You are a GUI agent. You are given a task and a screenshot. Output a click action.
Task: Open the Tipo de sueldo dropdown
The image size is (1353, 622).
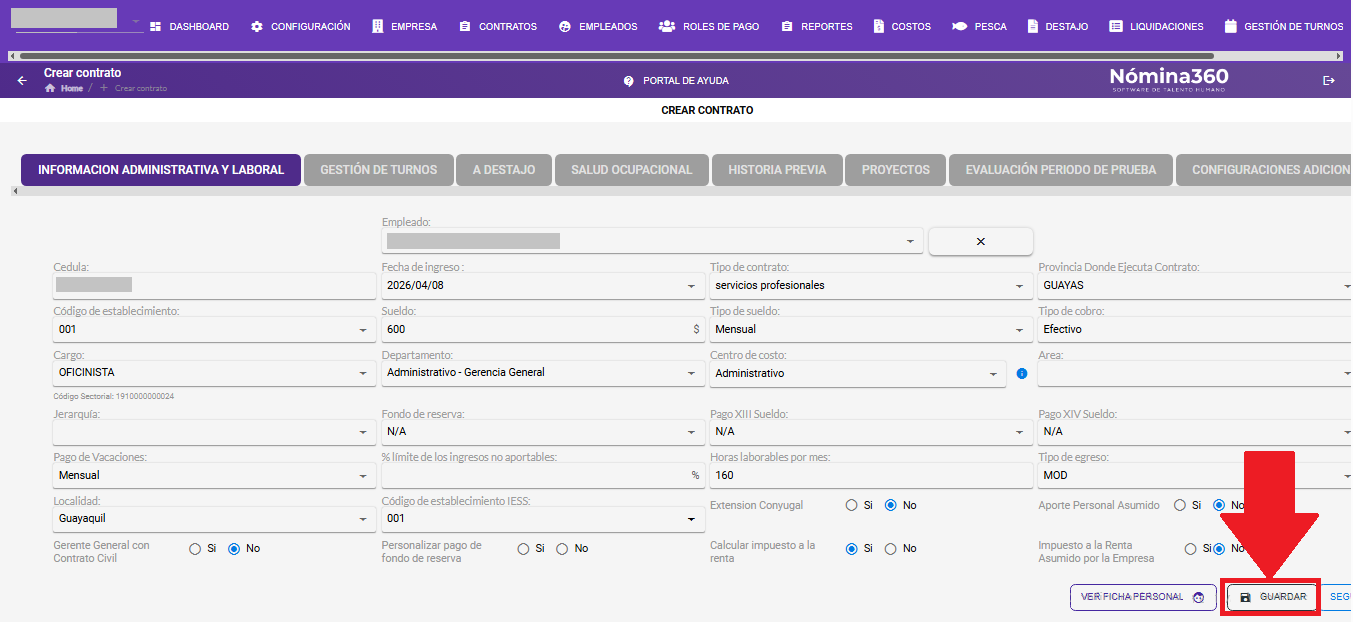[x=871, y=329]
